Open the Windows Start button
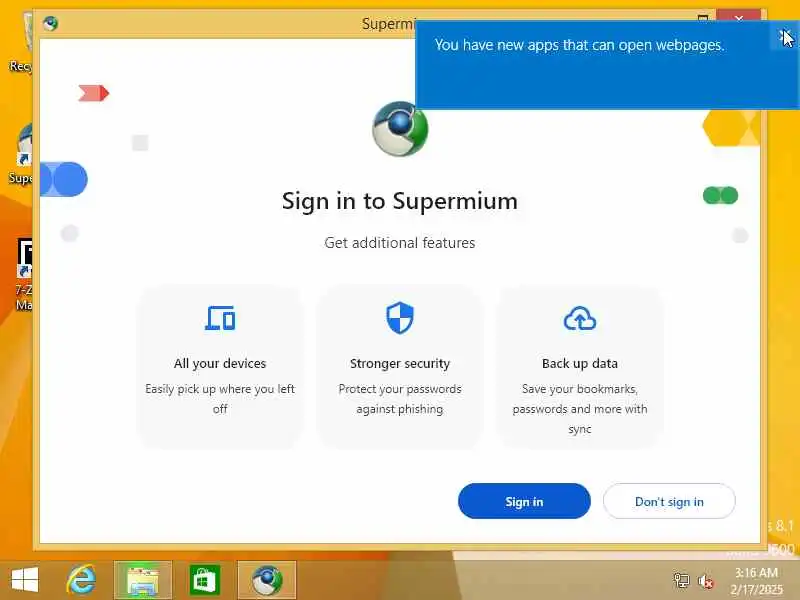Image resolution: width=800 pixels, height=600 pixels. coord(24,580)
